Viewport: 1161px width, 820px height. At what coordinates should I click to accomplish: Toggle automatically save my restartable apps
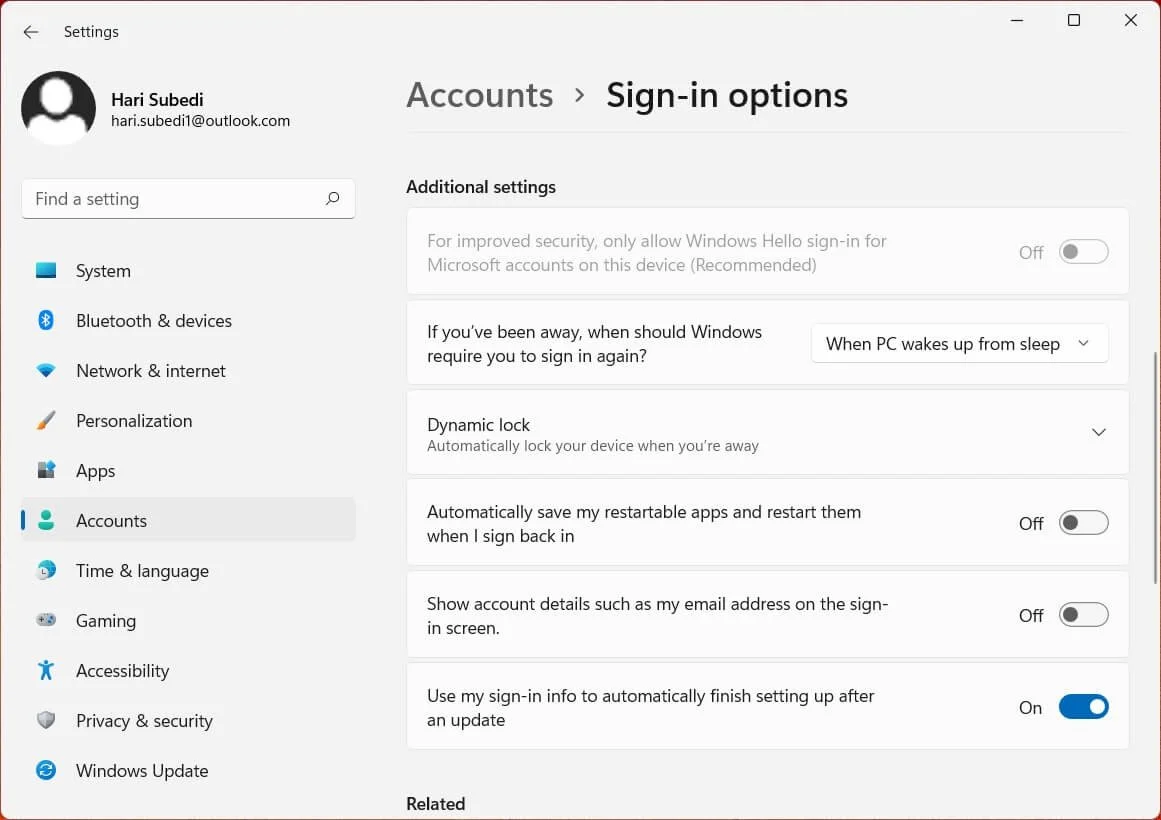point(1083,522)
